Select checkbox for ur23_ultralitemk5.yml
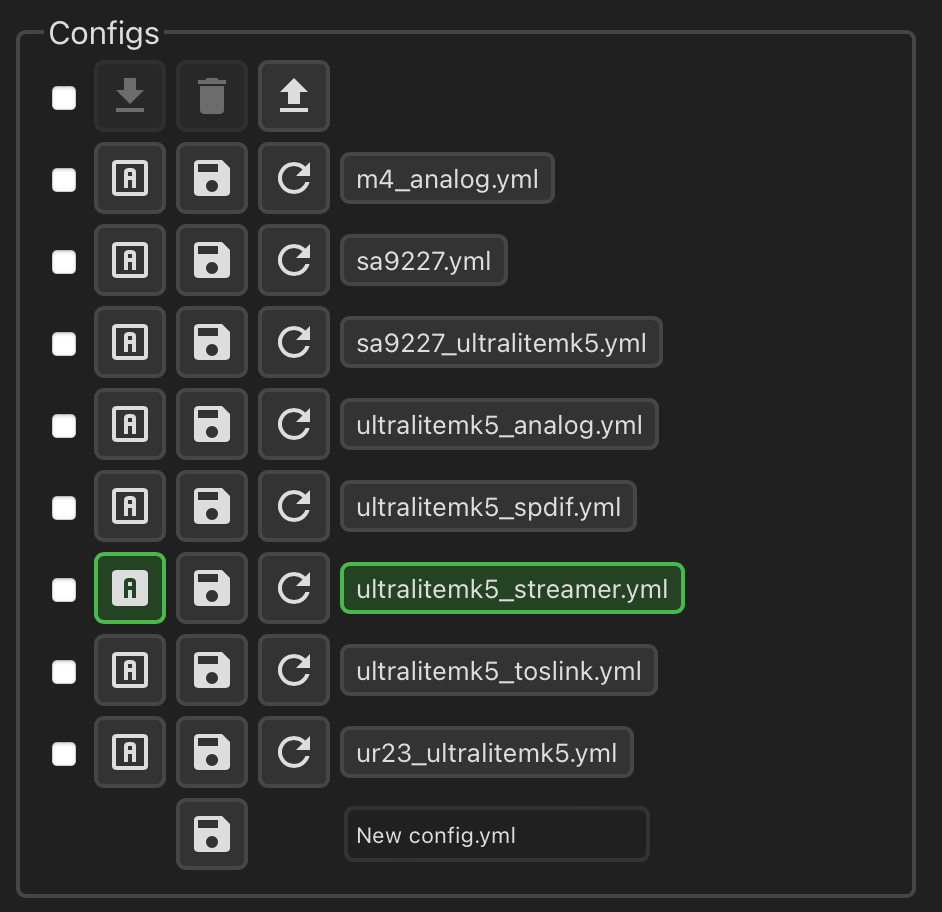The height and width of the screenshot is (912, 942). tap(64, 754)
